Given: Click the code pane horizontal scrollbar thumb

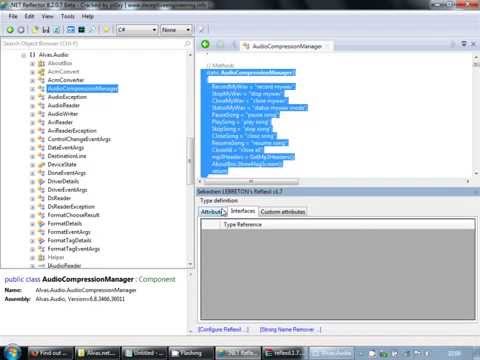Looking at the screenshot, I should (x=251, y=181).
